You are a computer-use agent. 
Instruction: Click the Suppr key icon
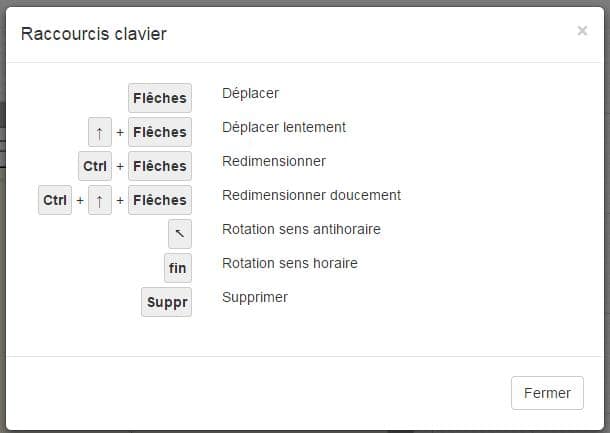pos(166,302)
